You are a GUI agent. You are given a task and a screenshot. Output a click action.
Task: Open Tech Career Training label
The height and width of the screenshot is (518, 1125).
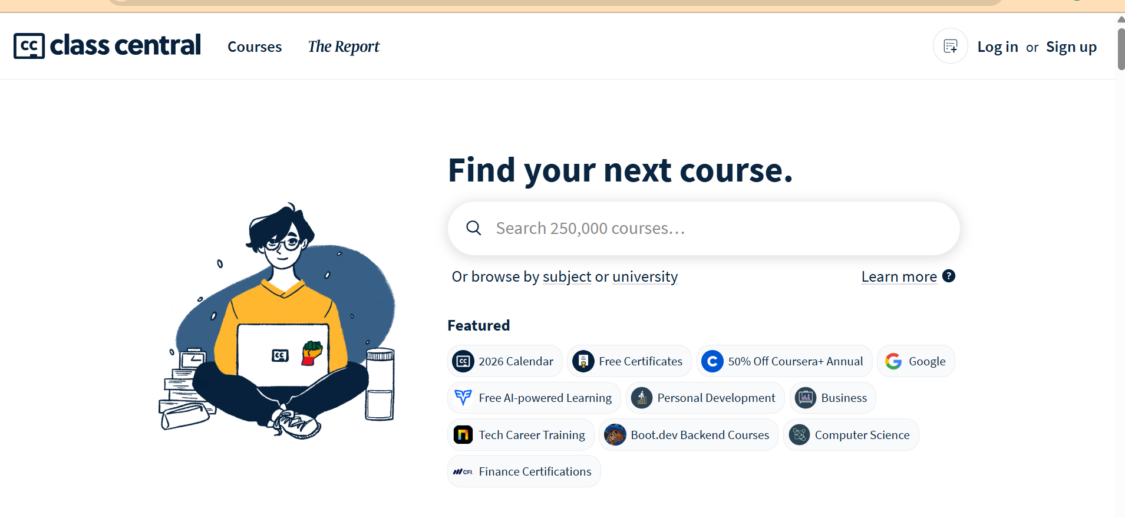point(532,435)
